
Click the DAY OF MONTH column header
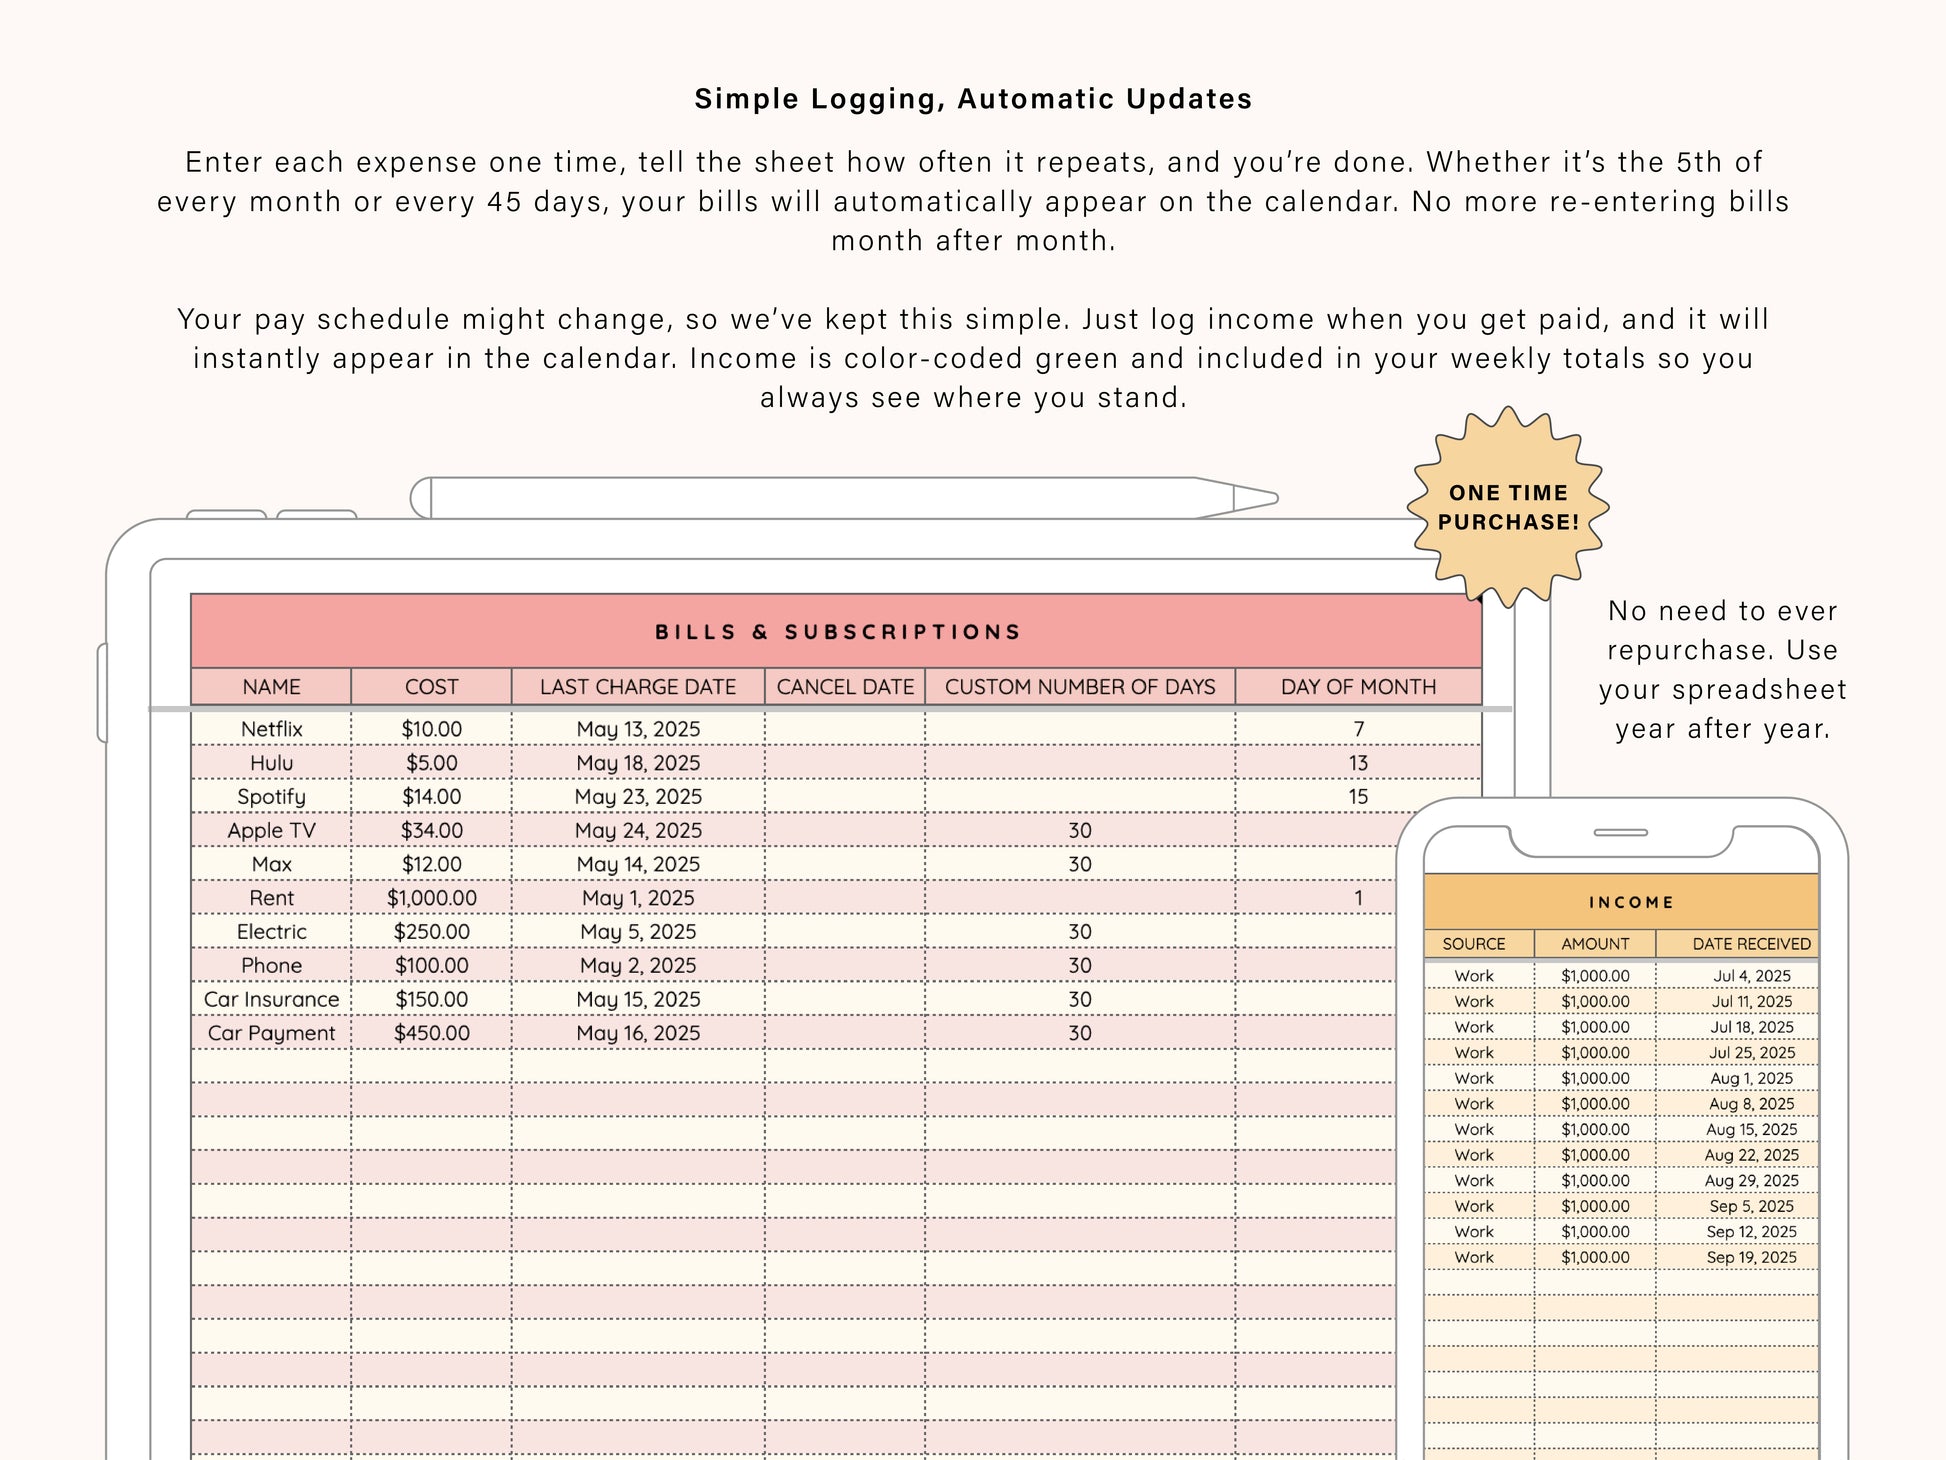coord(1358,687)
